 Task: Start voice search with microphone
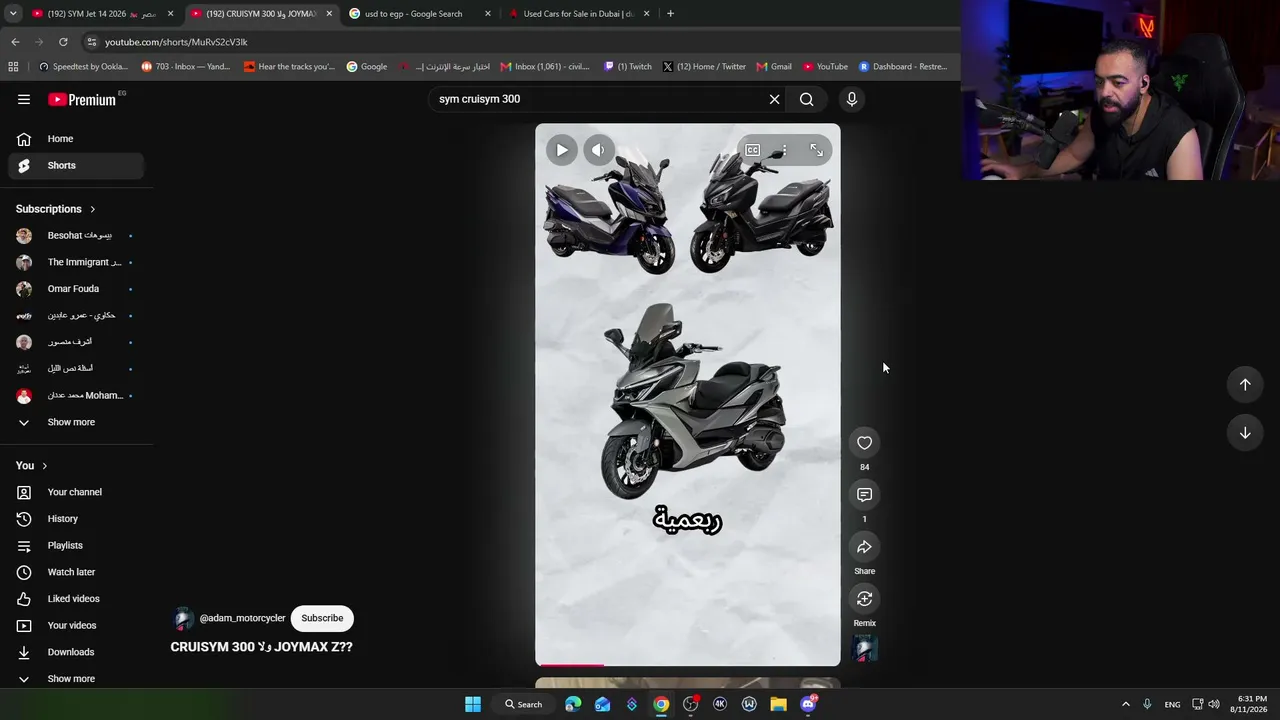tap(852, 99)
